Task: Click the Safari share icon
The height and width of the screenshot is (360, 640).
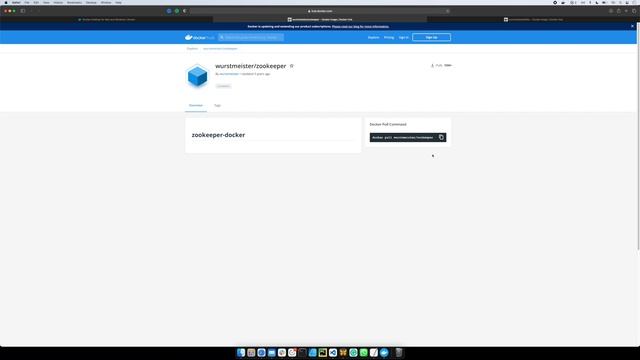Action: [619, 11]
